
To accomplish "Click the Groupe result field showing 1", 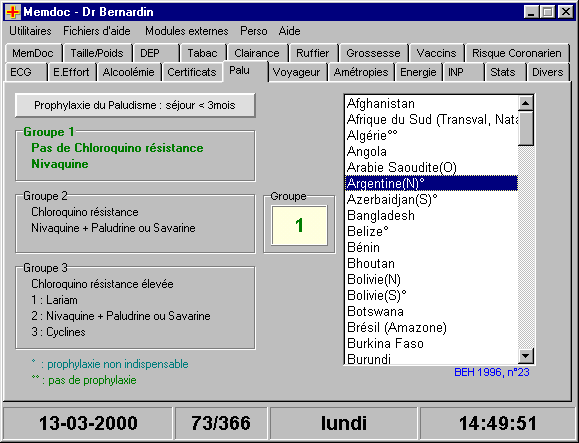I will coord(299,225).
